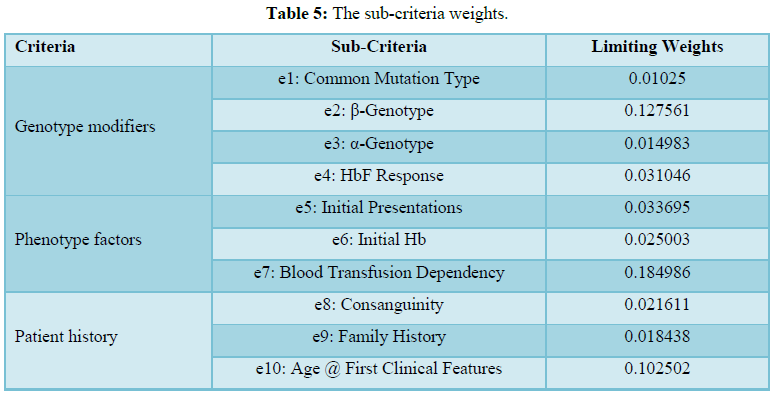Select the e2: β-Genotype cell
The height and width of the screenshot is (400, 775).
378,112
